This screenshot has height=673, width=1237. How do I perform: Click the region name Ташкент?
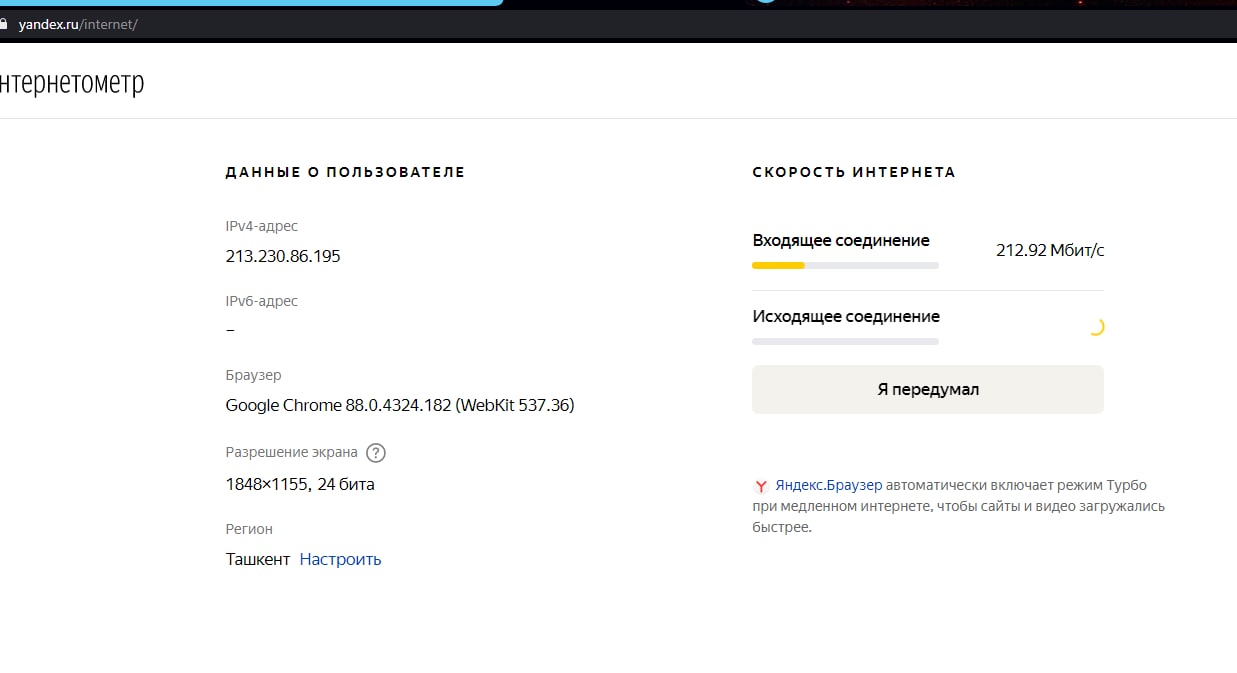[258, 559]
